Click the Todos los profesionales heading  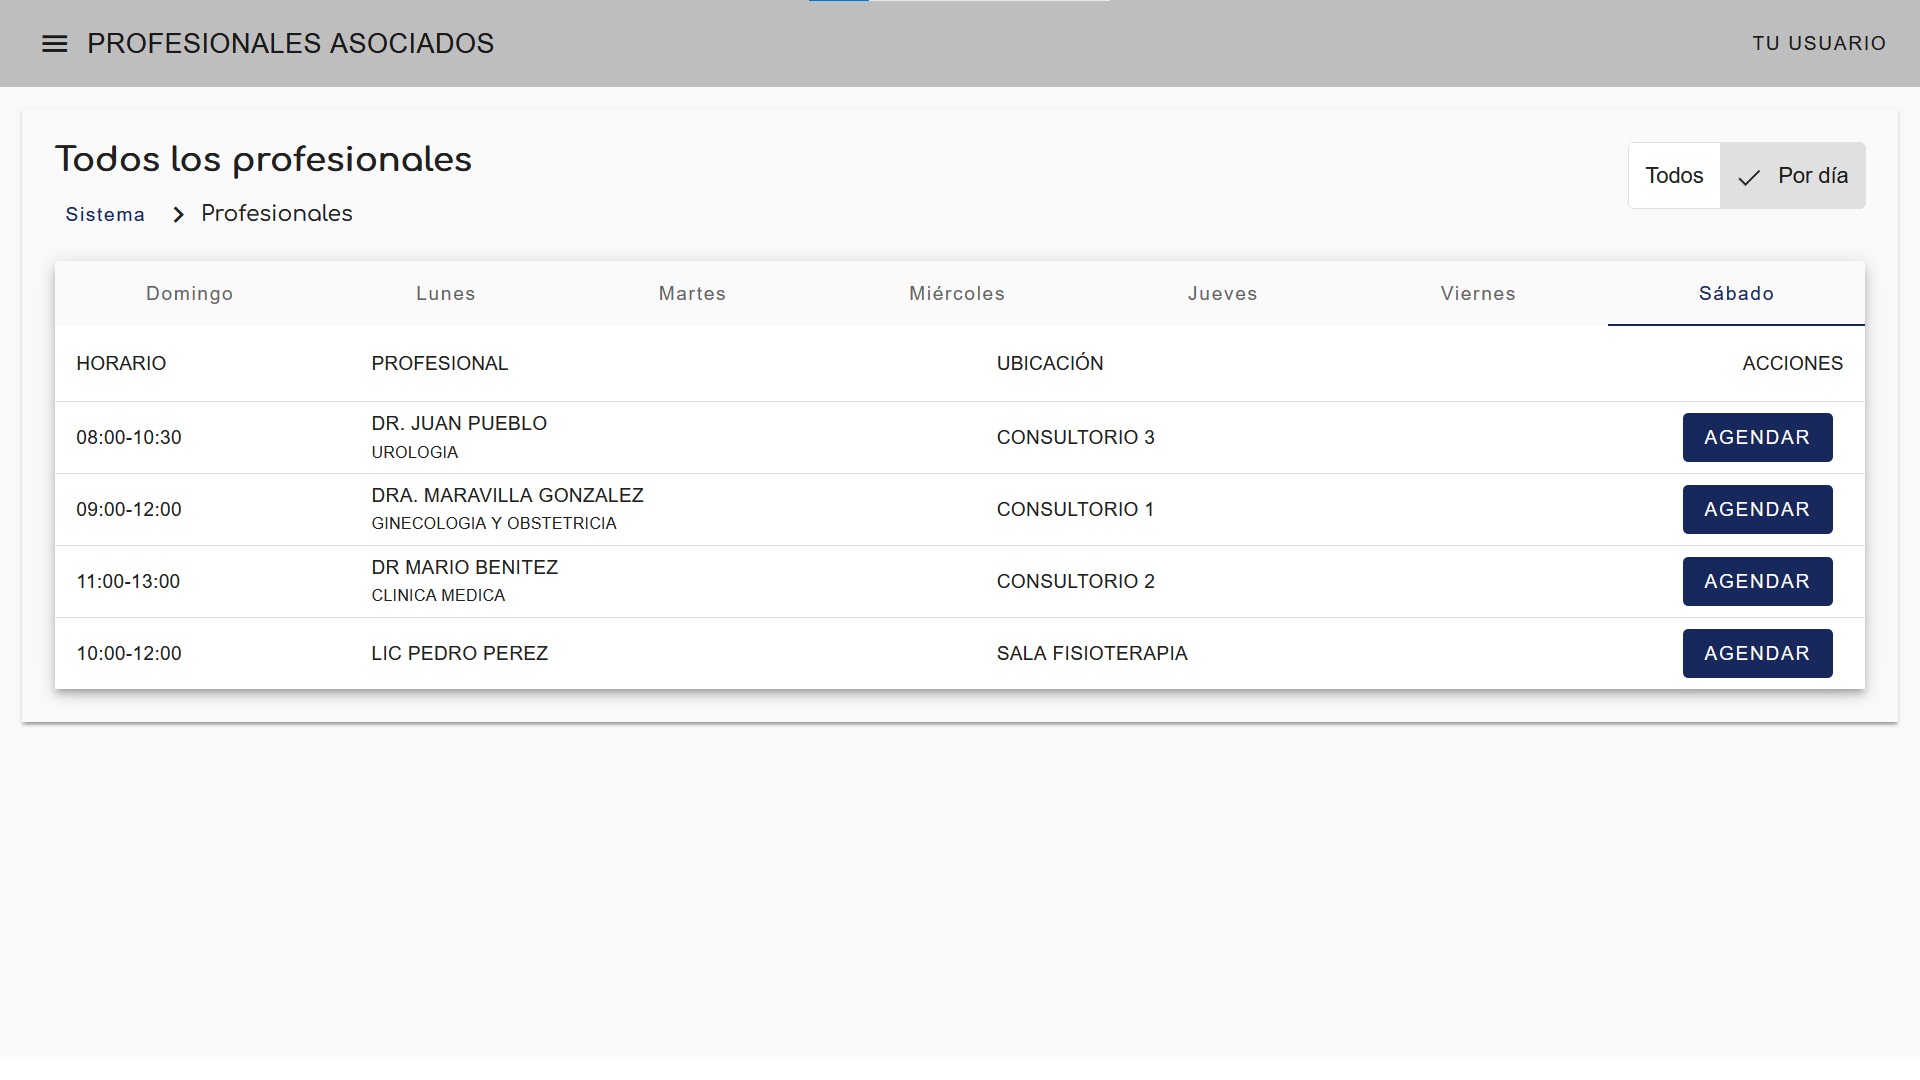tap(263, 160)
